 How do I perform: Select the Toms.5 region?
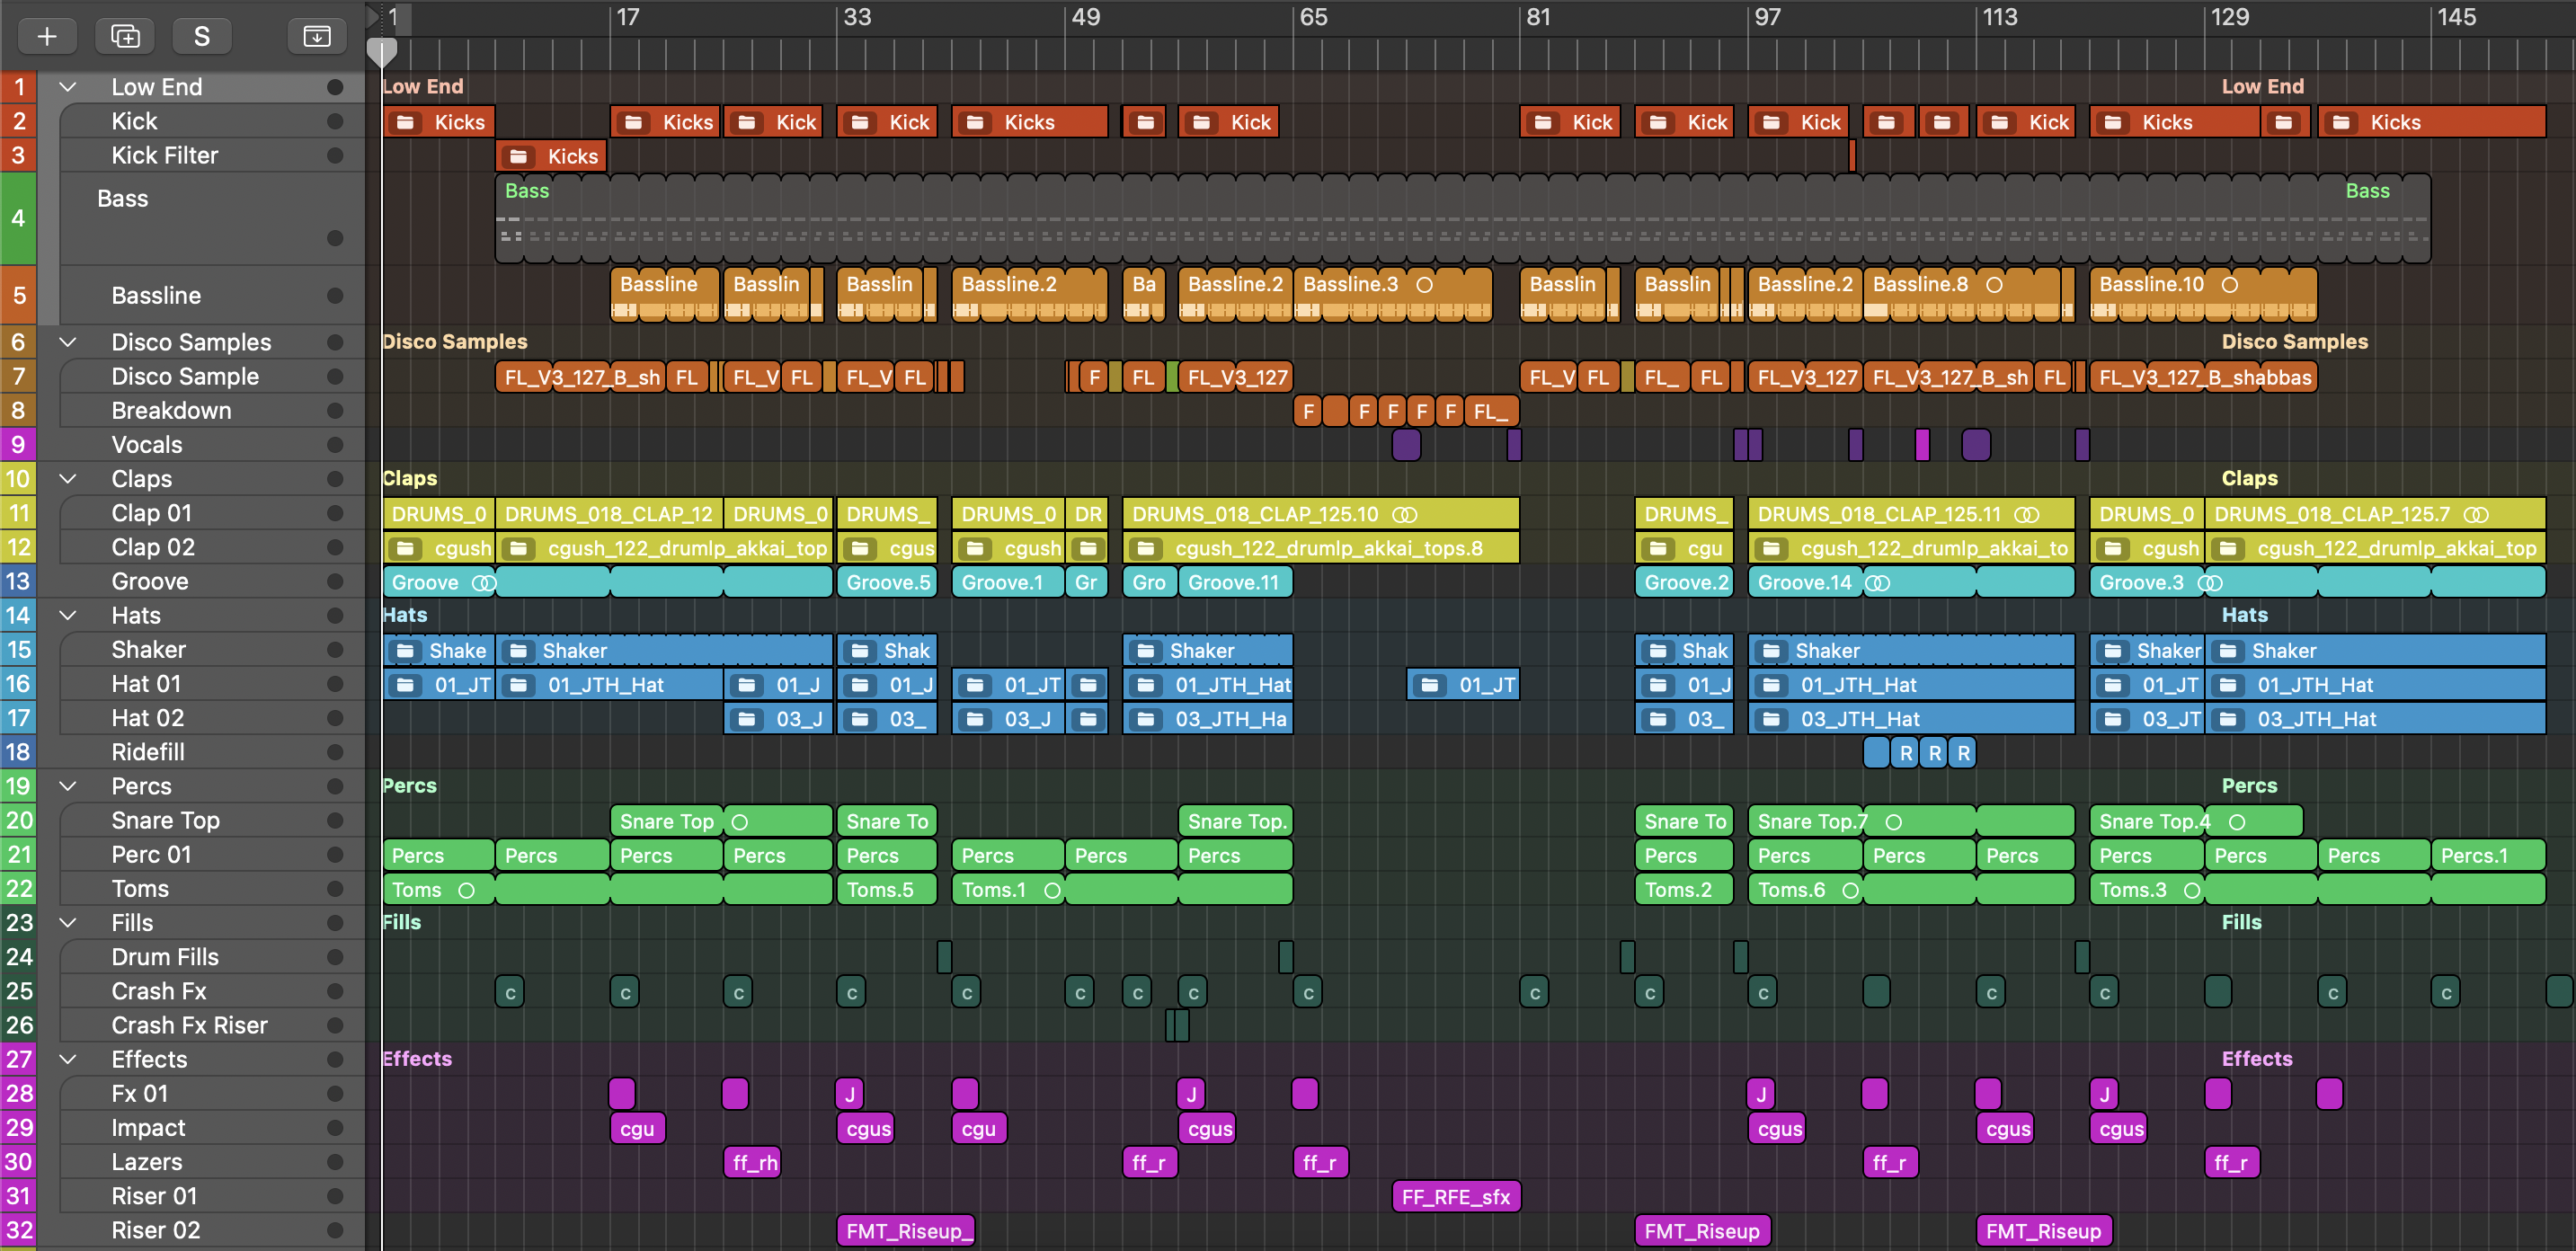(x=886, y=889)
